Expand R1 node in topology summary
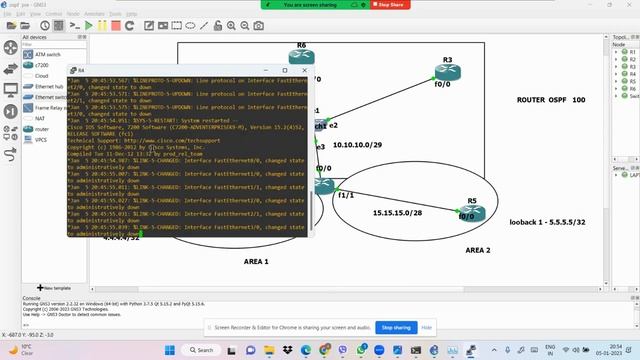 coord(616,52)
